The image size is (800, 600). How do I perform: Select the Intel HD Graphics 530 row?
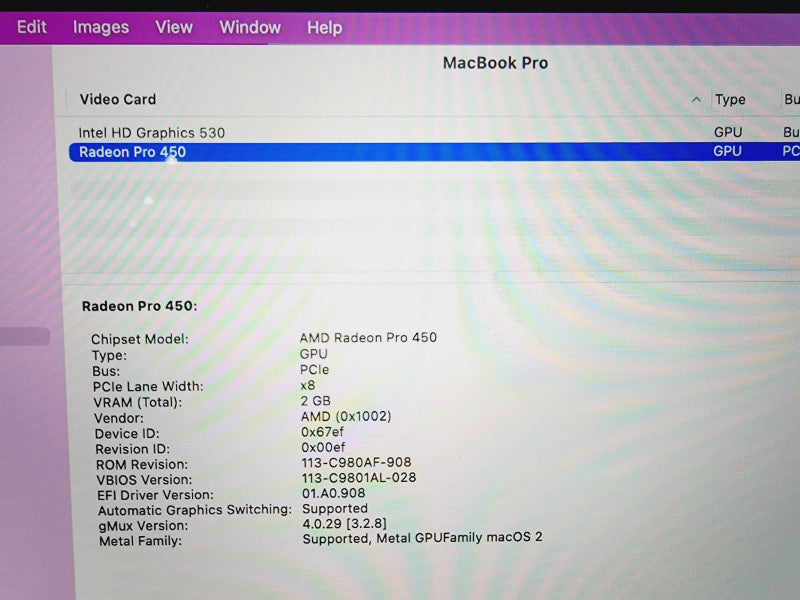point(434,133)
